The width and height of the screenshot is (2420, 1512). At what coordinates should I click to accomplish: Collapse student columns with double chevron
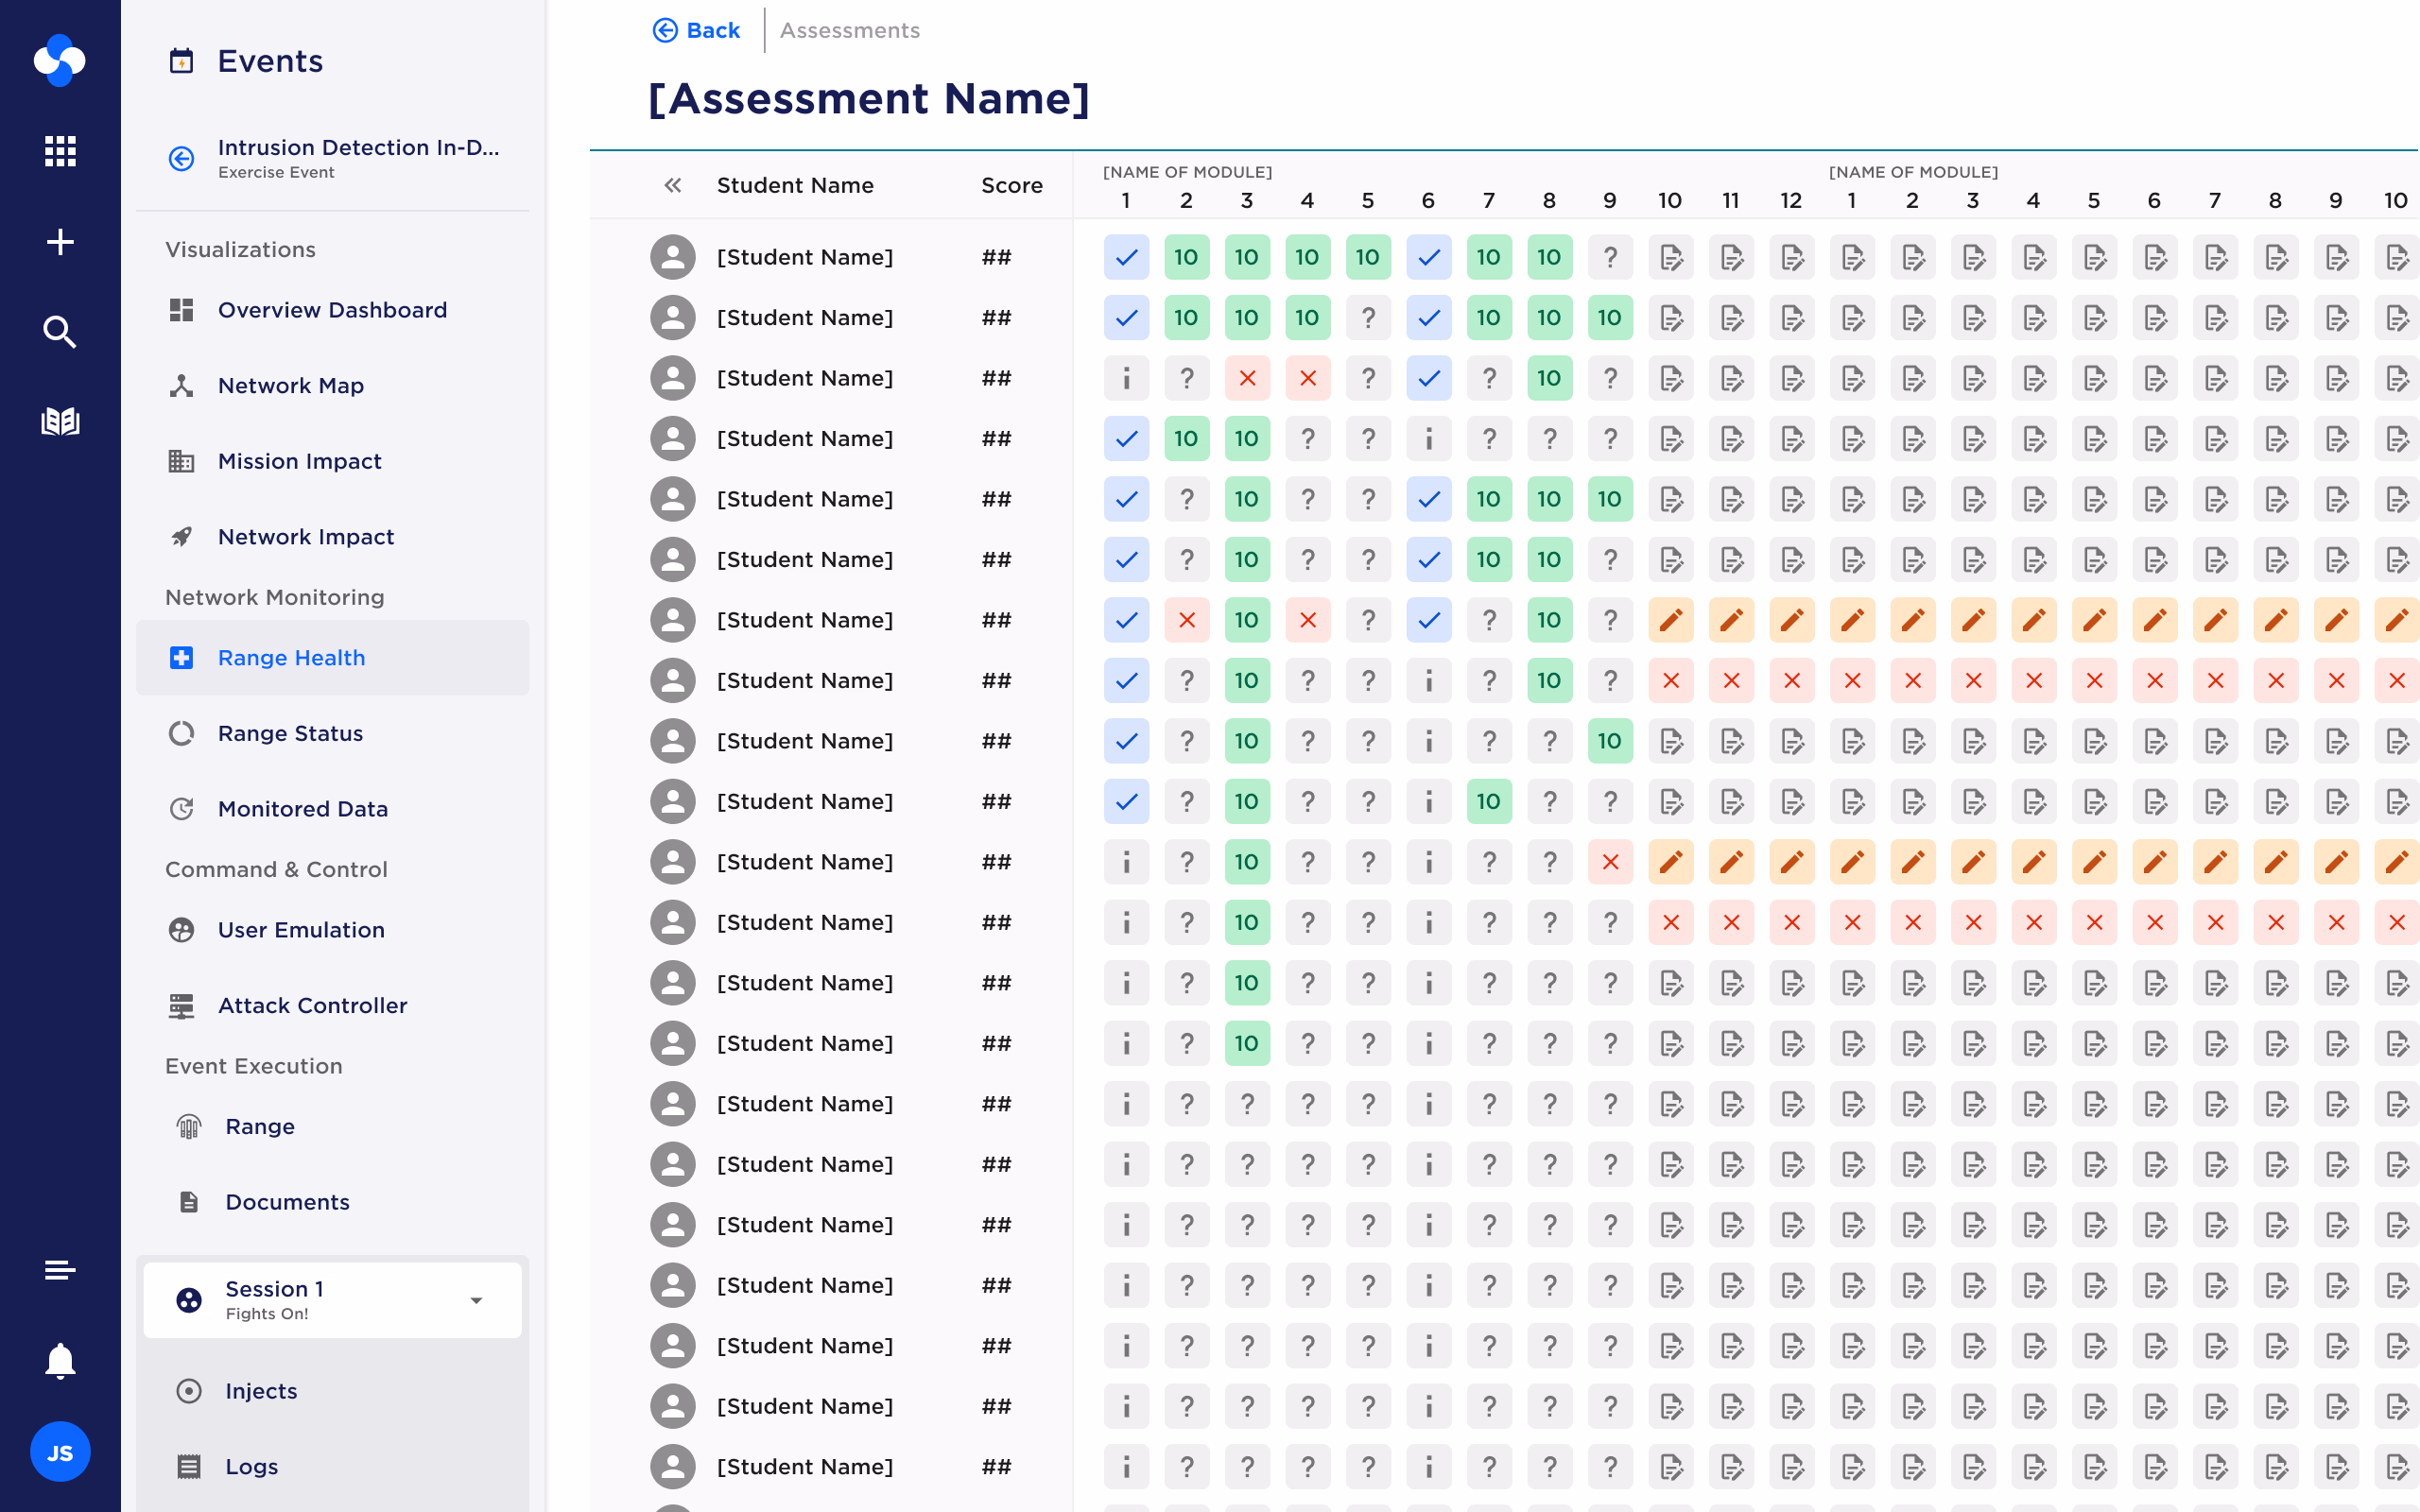673,185
